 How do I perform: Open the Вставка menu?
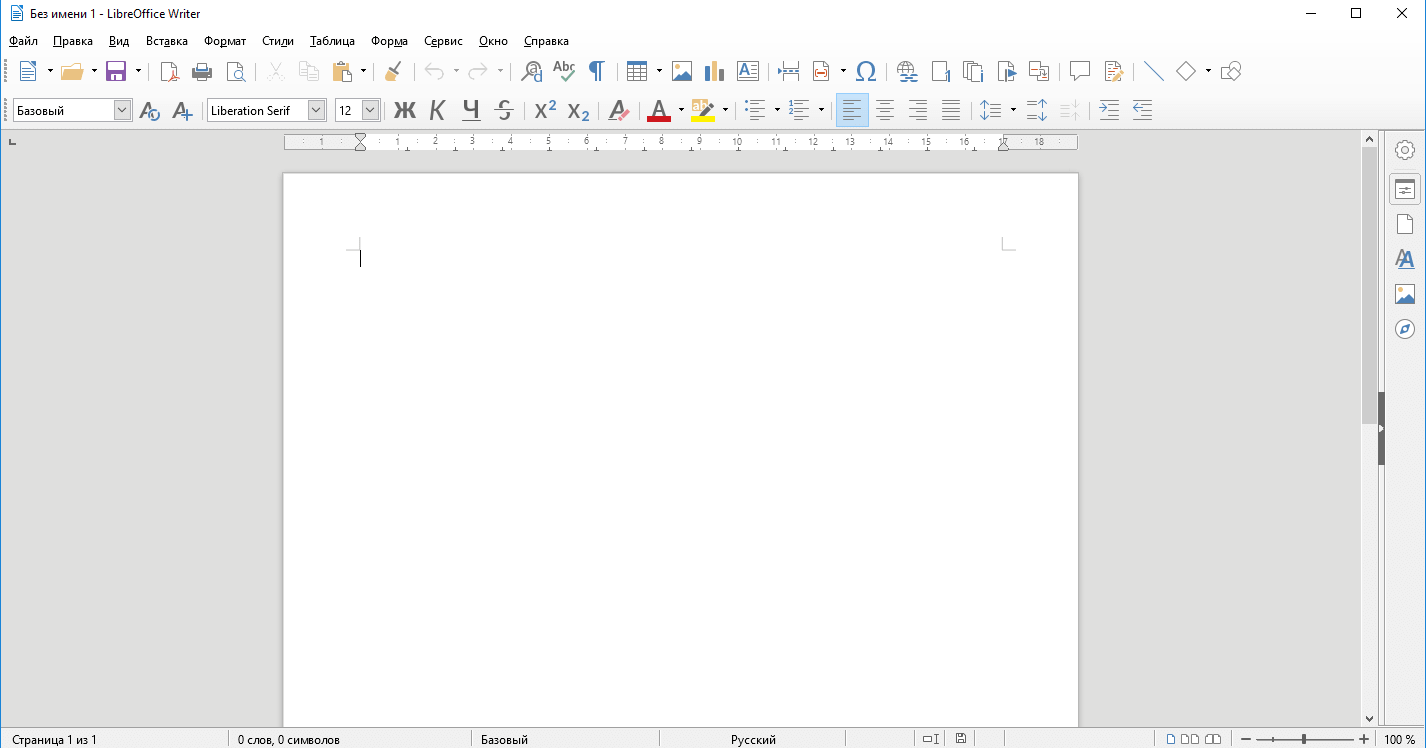166,41
